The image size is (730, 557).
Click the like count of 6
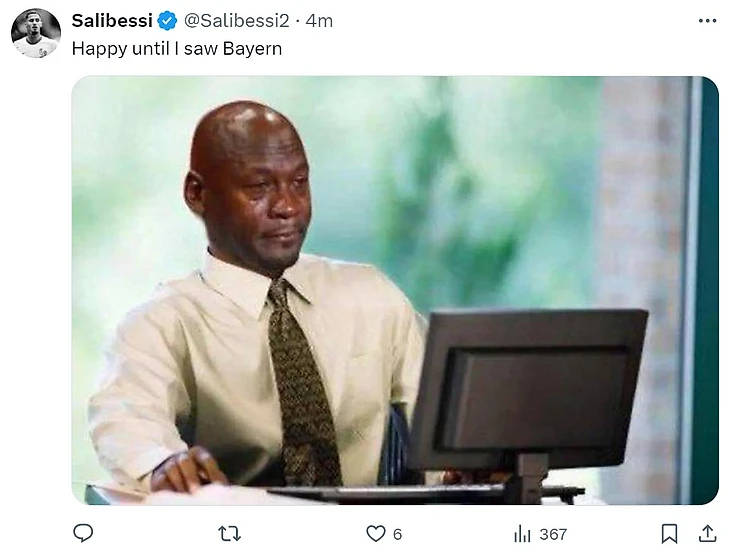click(397, 534)
